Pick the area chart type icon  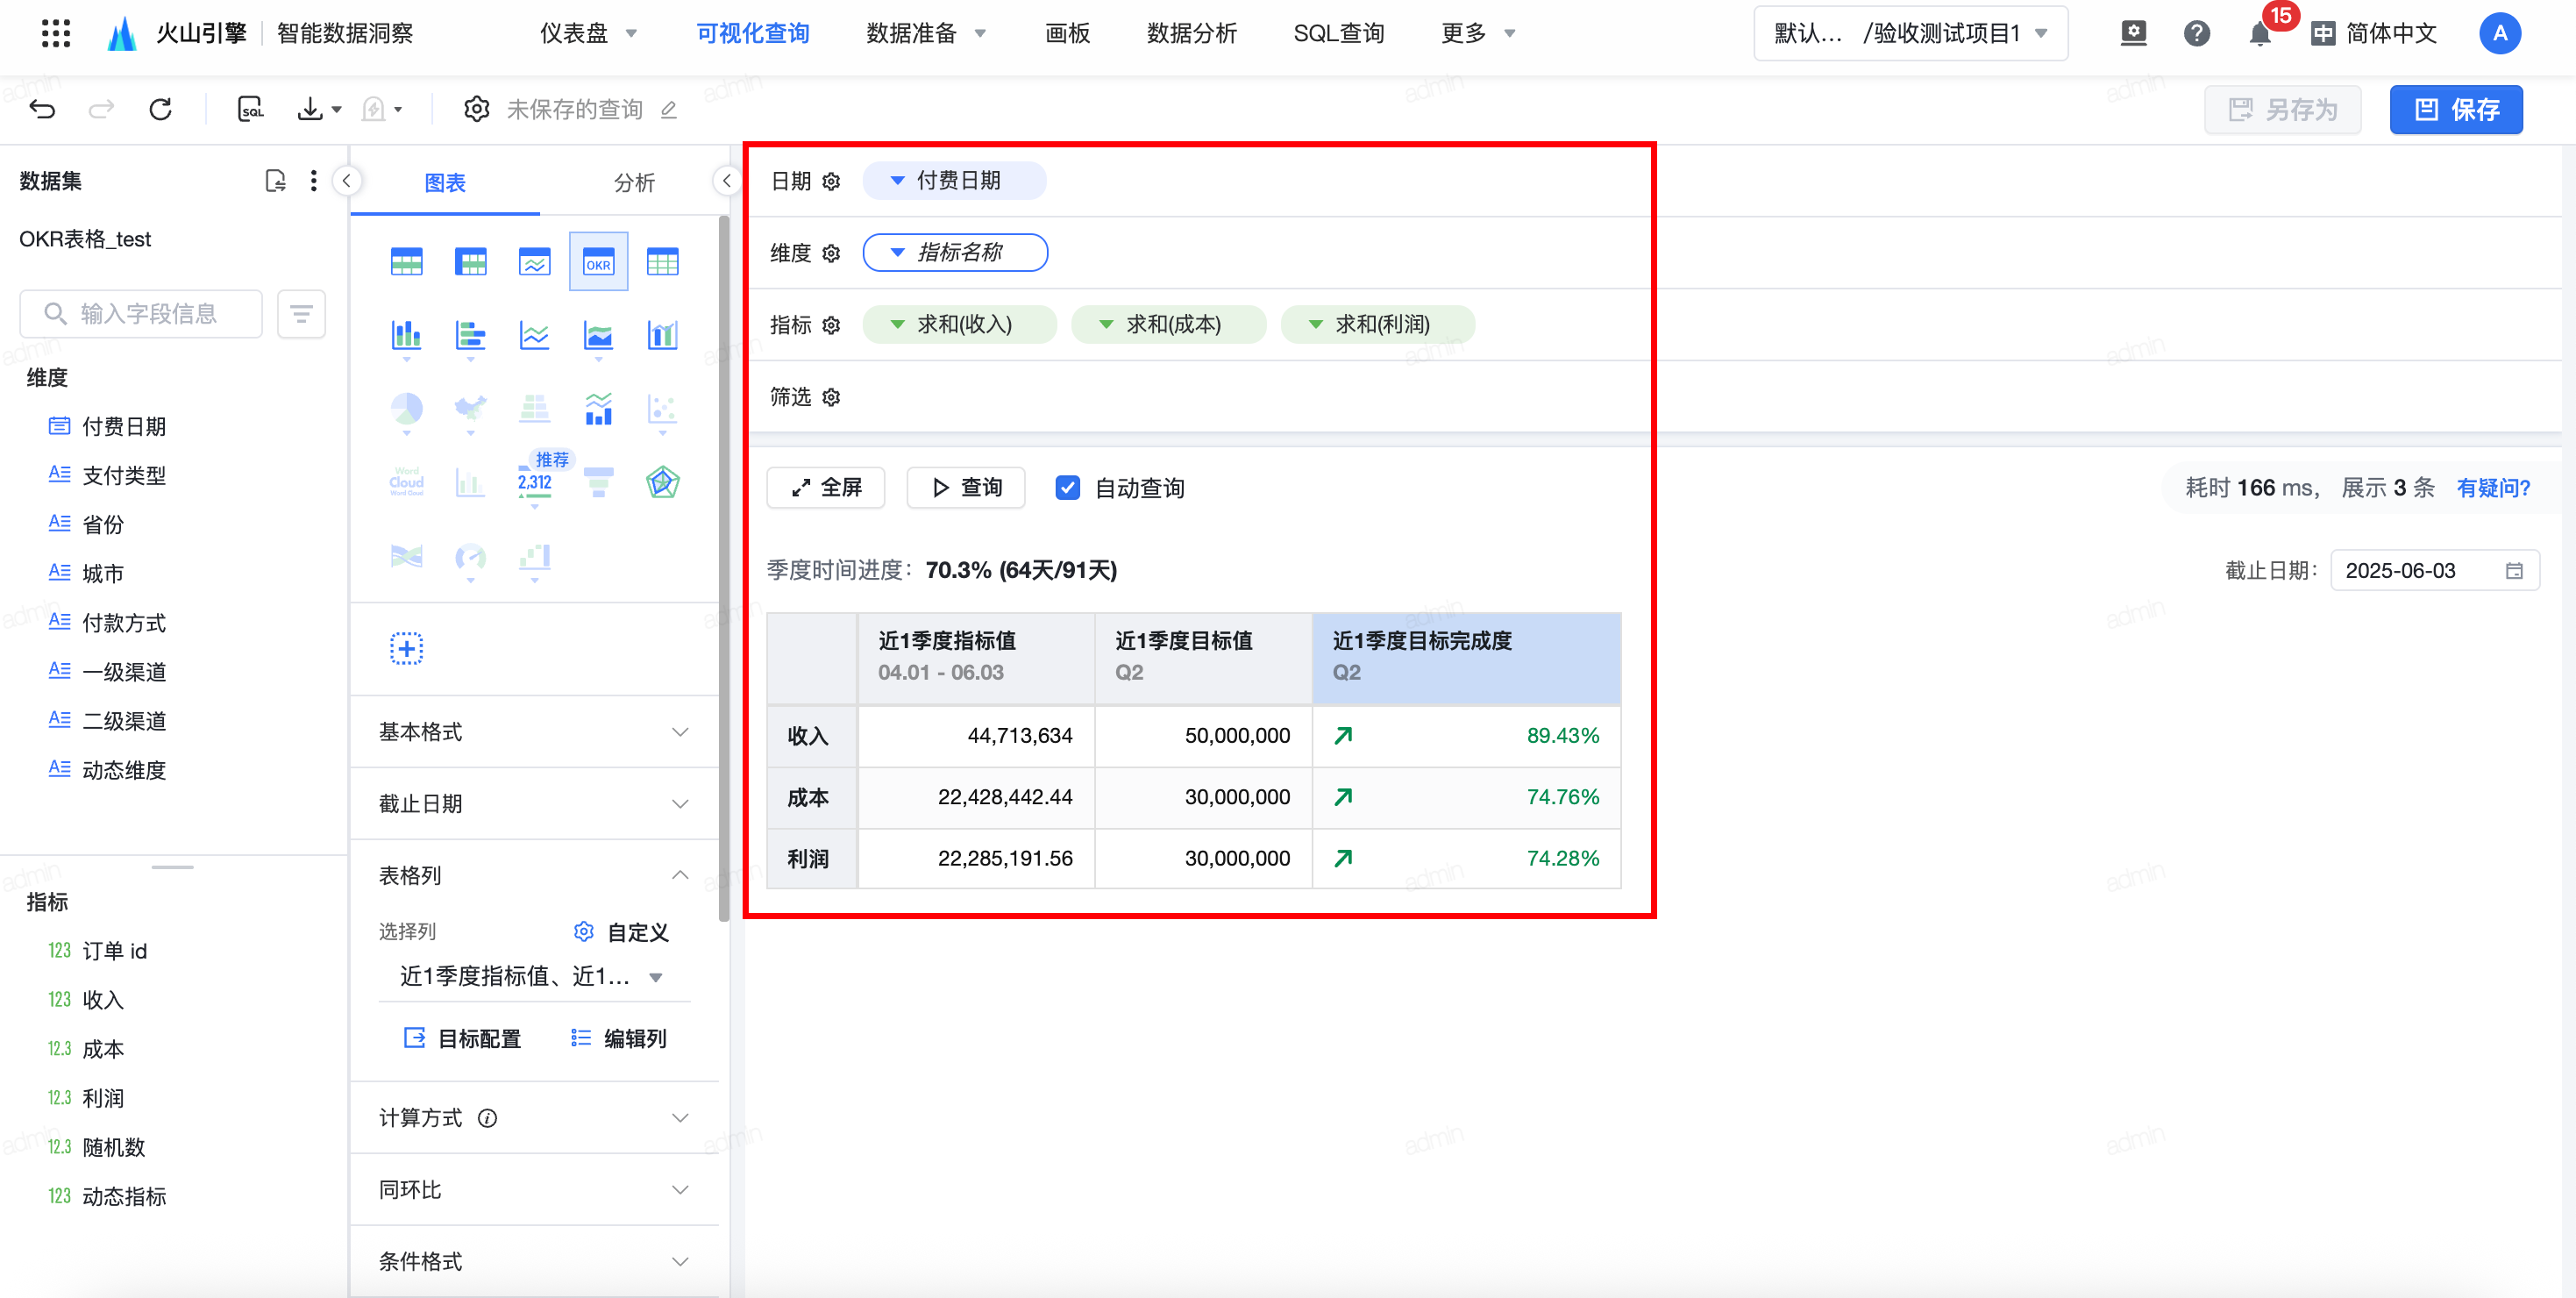[598, 335]
